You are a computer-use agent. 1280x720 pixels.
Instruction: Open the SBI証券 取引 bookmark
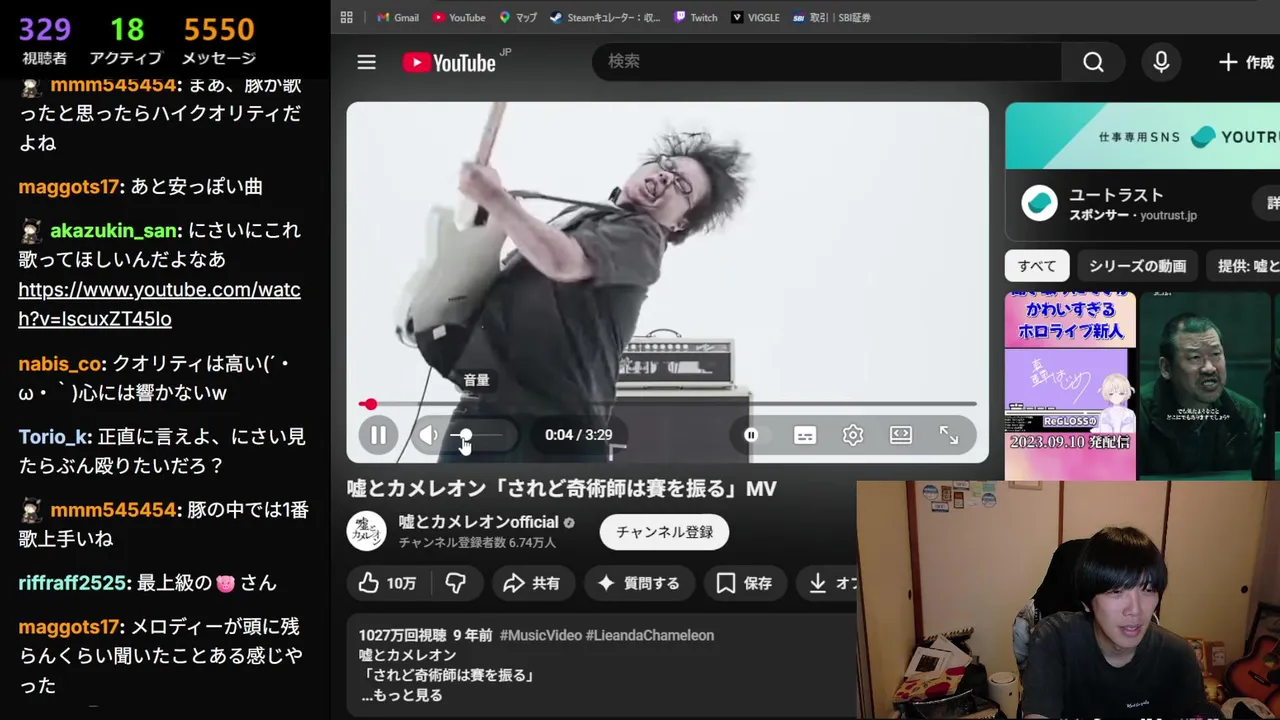(x=833, y=17)
